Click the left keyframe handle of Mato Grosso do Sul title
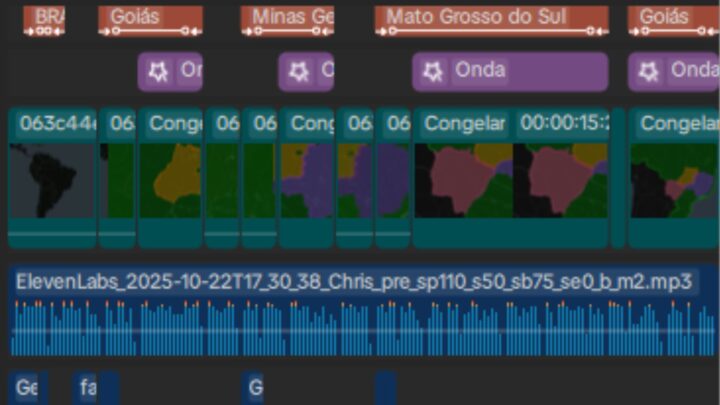Viewport: 720px width, 405px height. click(x=393, y=31)
